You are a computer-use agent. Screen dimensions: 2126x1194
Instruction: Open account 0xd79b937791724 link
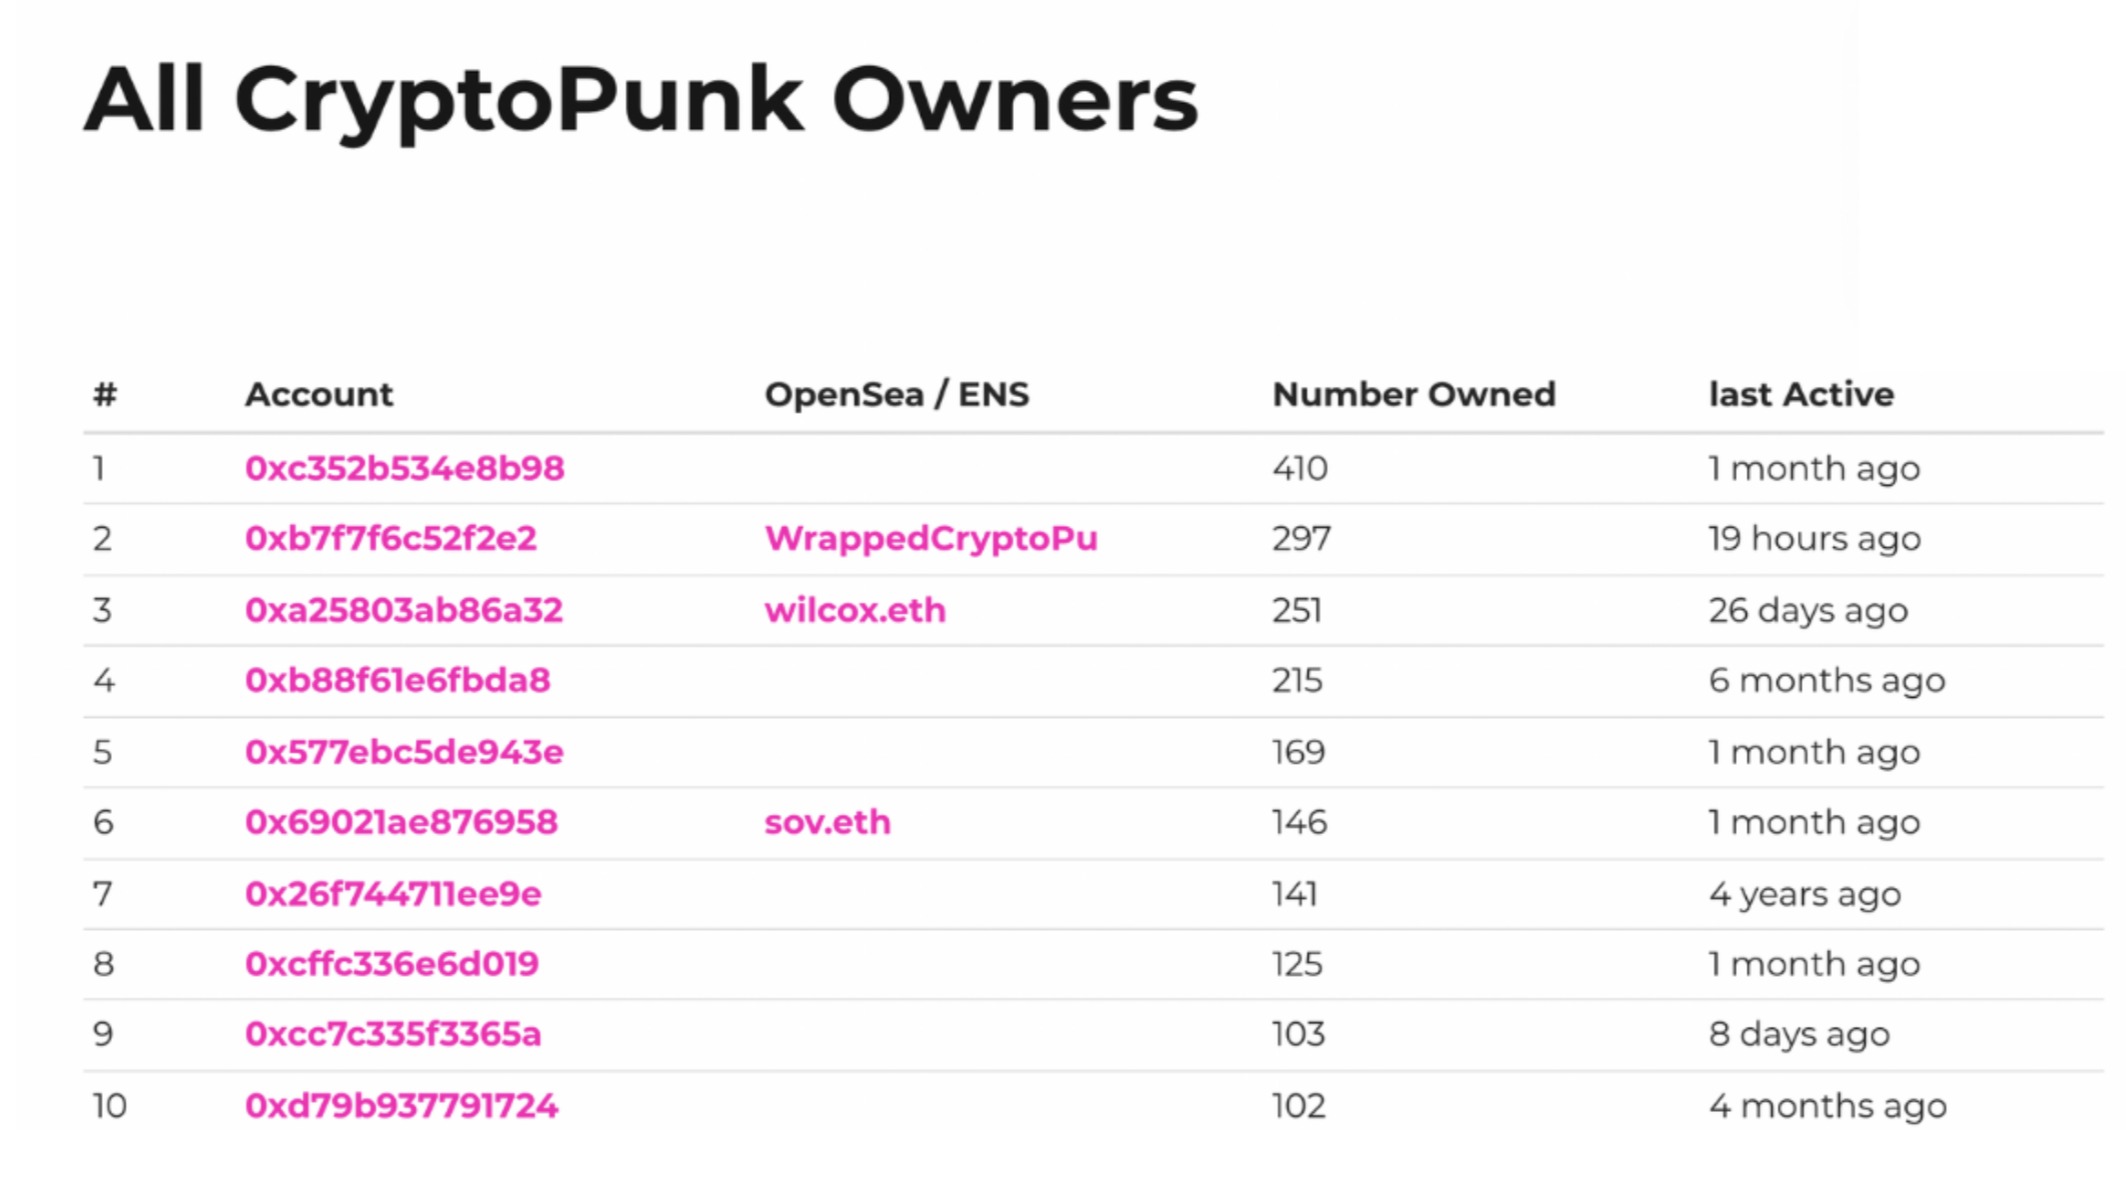pyautogui.click(x=400, y=1107)
